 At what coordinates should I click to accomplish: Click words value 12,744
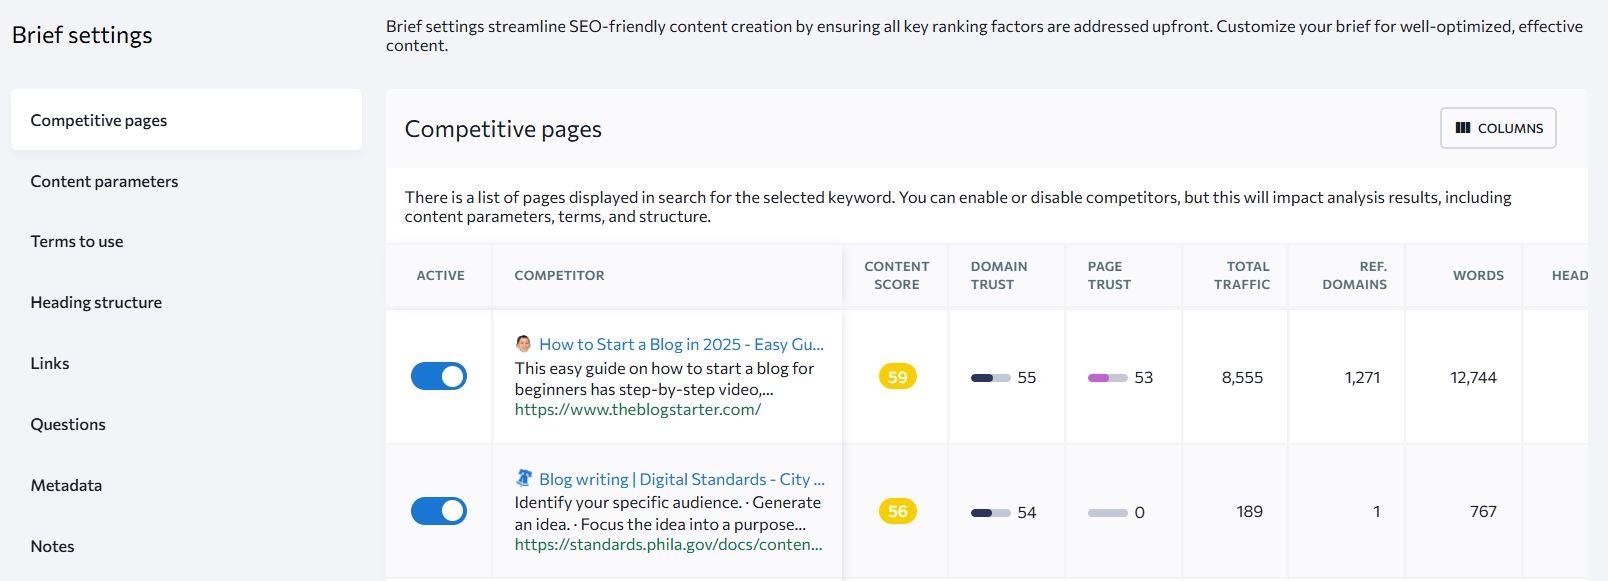1473,377
